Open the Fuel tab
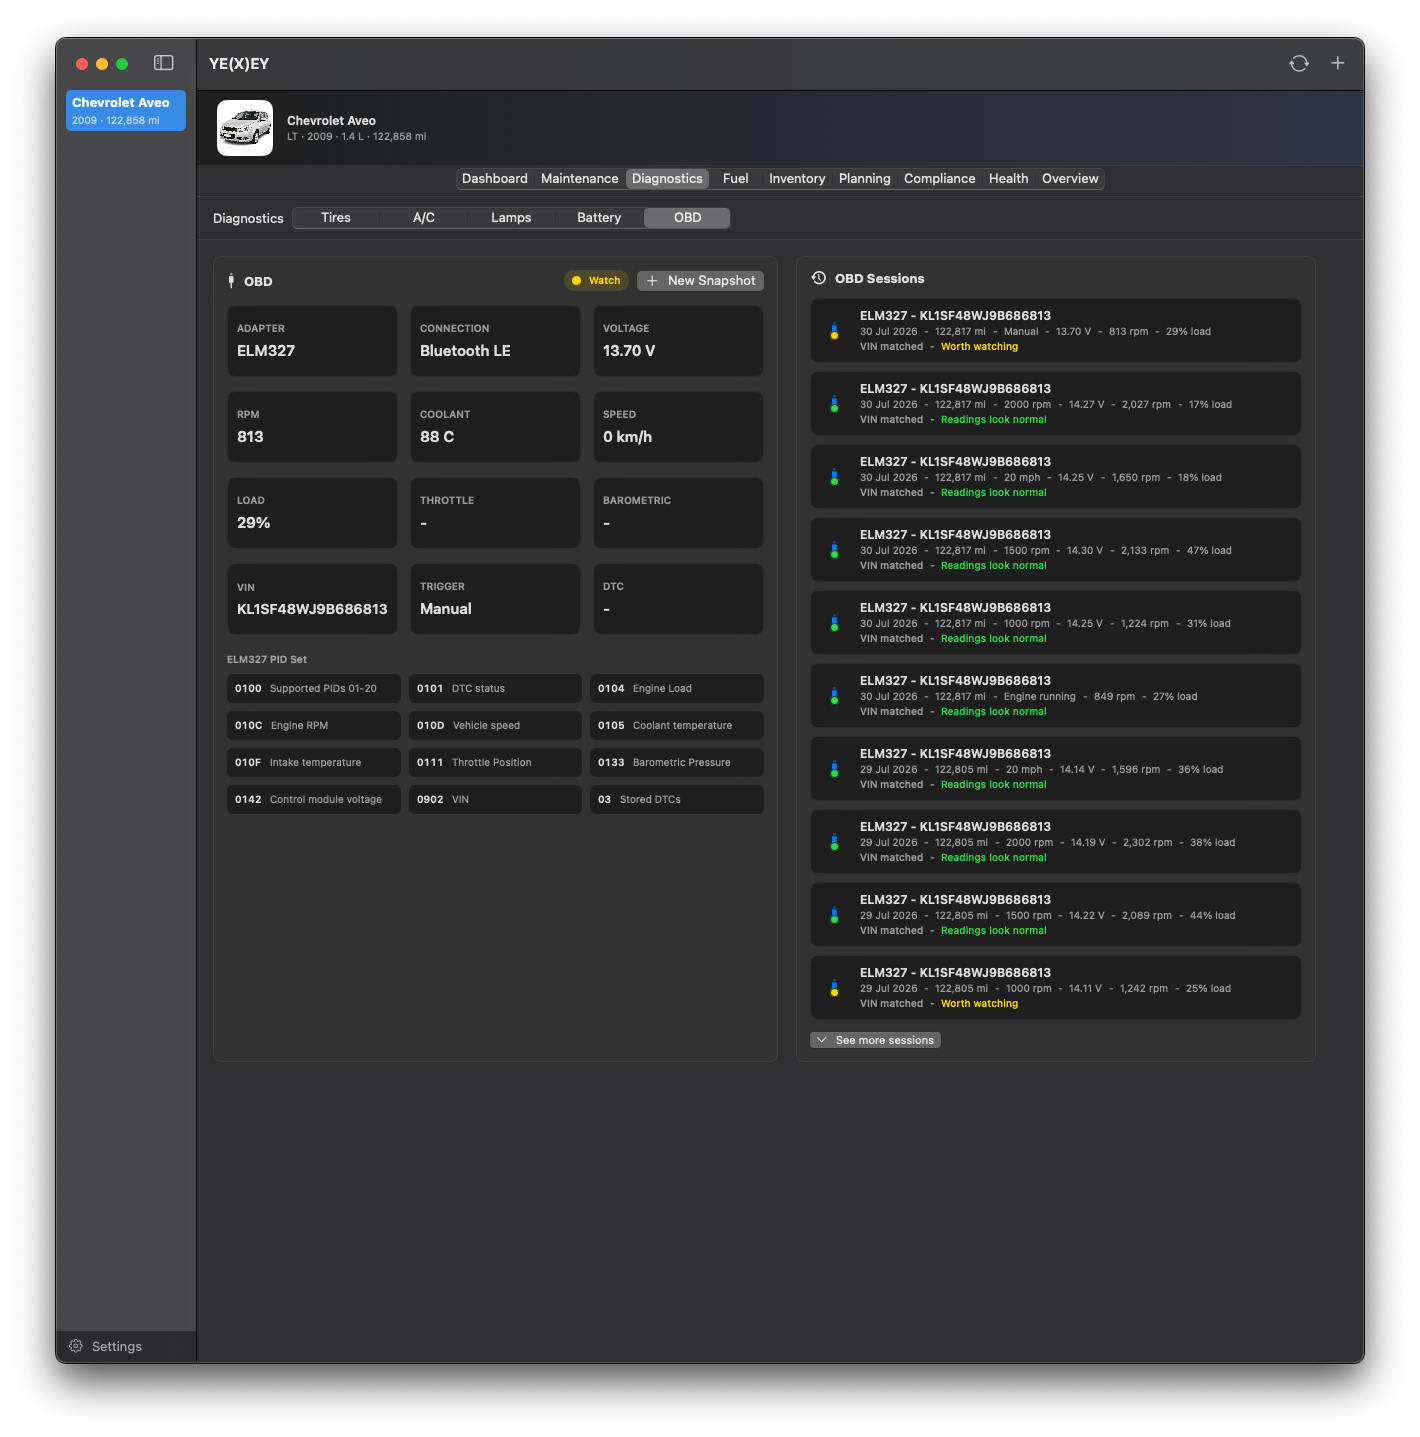 (735, 179)
